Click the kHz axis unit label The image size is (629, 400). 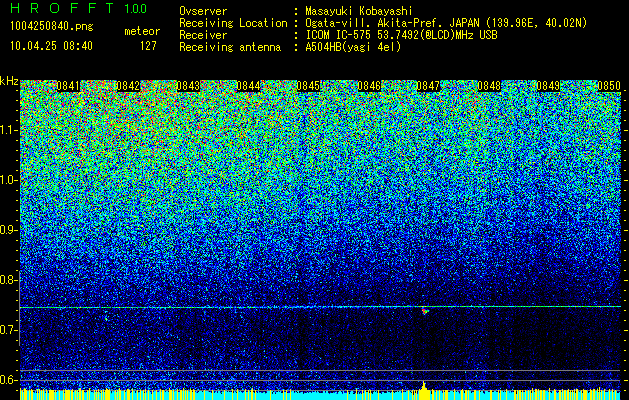9,81
